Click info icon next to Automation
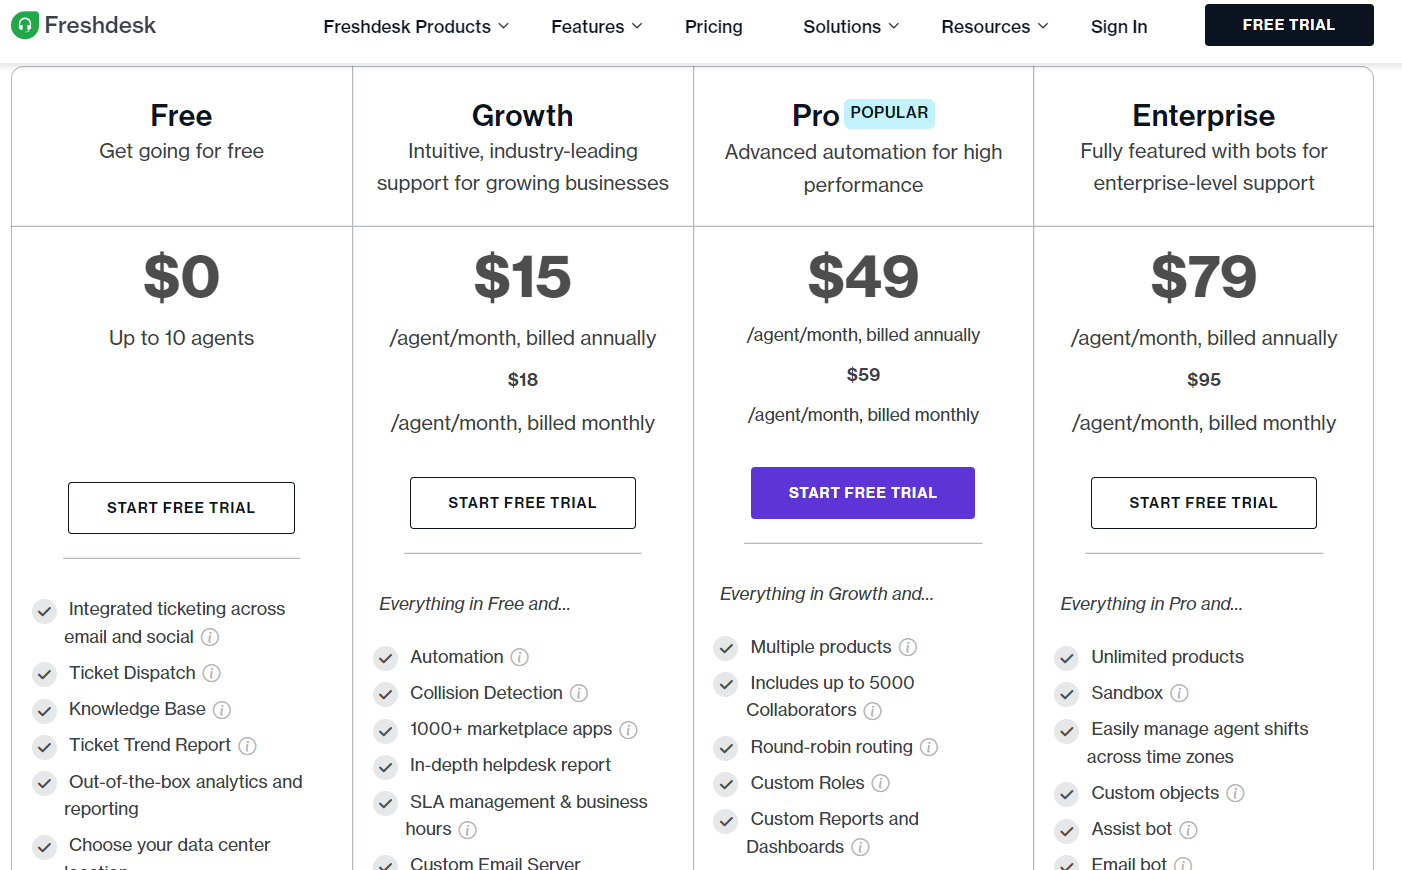Screen dimensions: 1402x870 point(520,657)
